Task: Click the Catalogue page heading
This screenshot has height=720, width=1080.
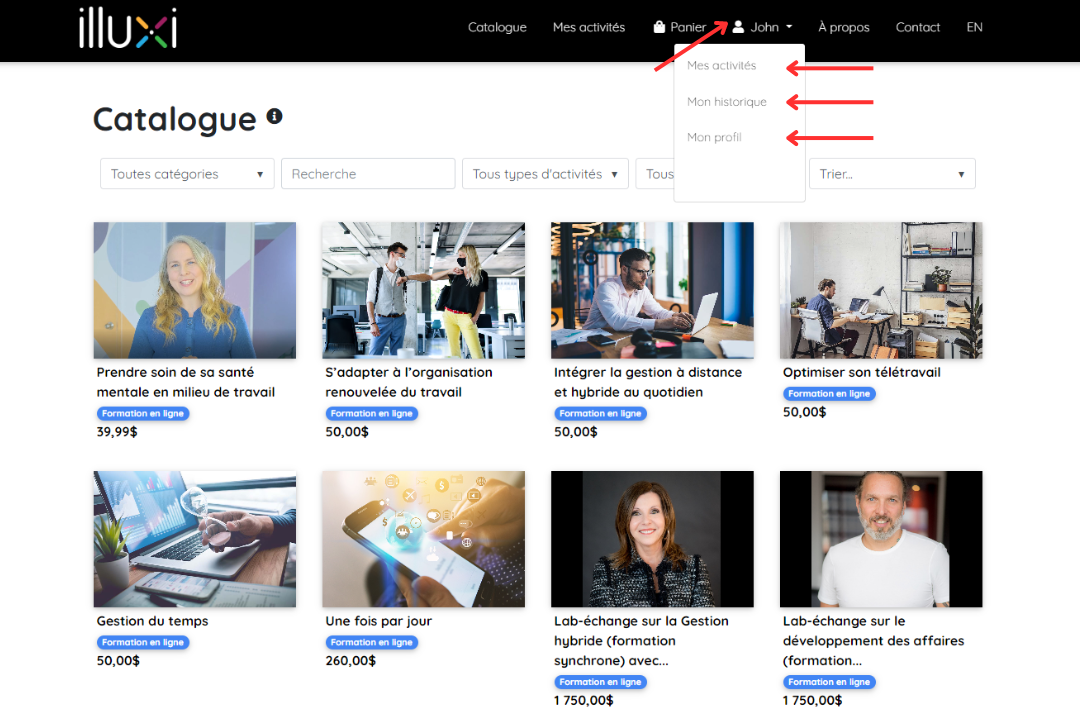Action: point(175,119)
